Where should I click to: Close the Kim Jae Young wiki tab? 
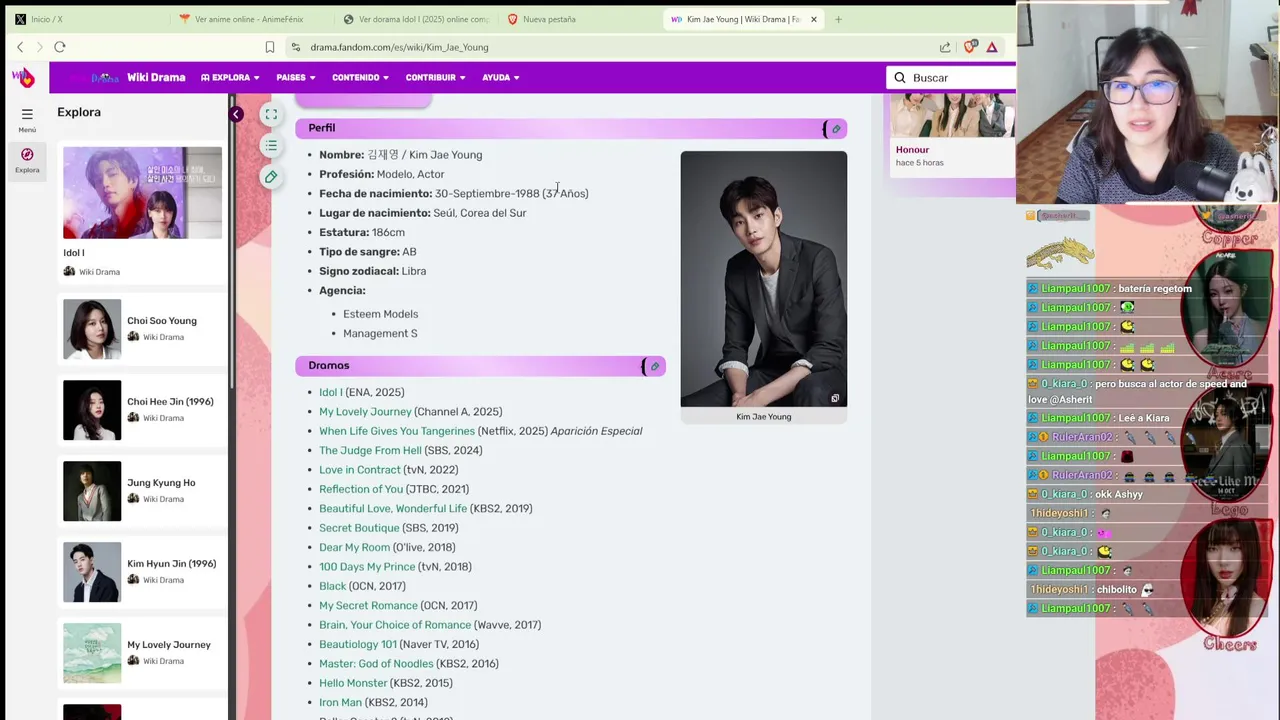pos(813,19)
